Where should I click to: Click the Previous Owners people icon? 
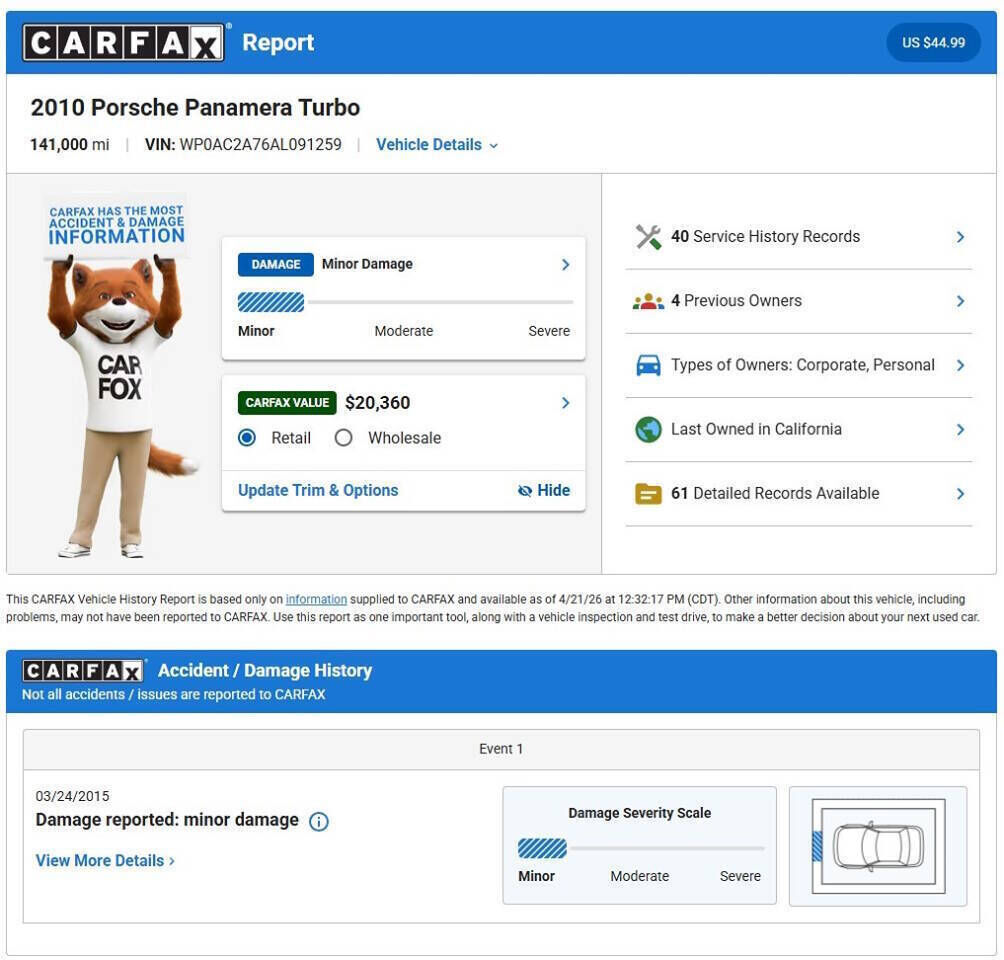tap(648, 301)
